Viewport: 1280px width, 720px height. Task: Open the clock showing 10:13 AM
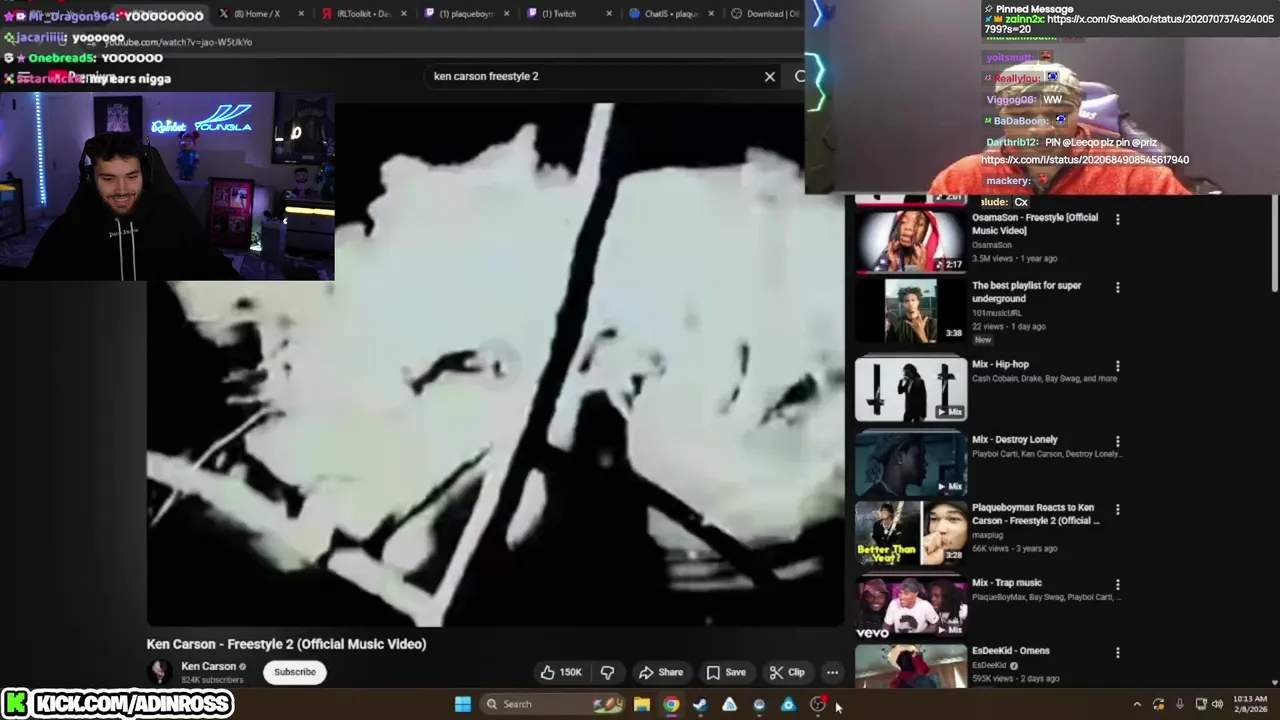click(1250, 704)
